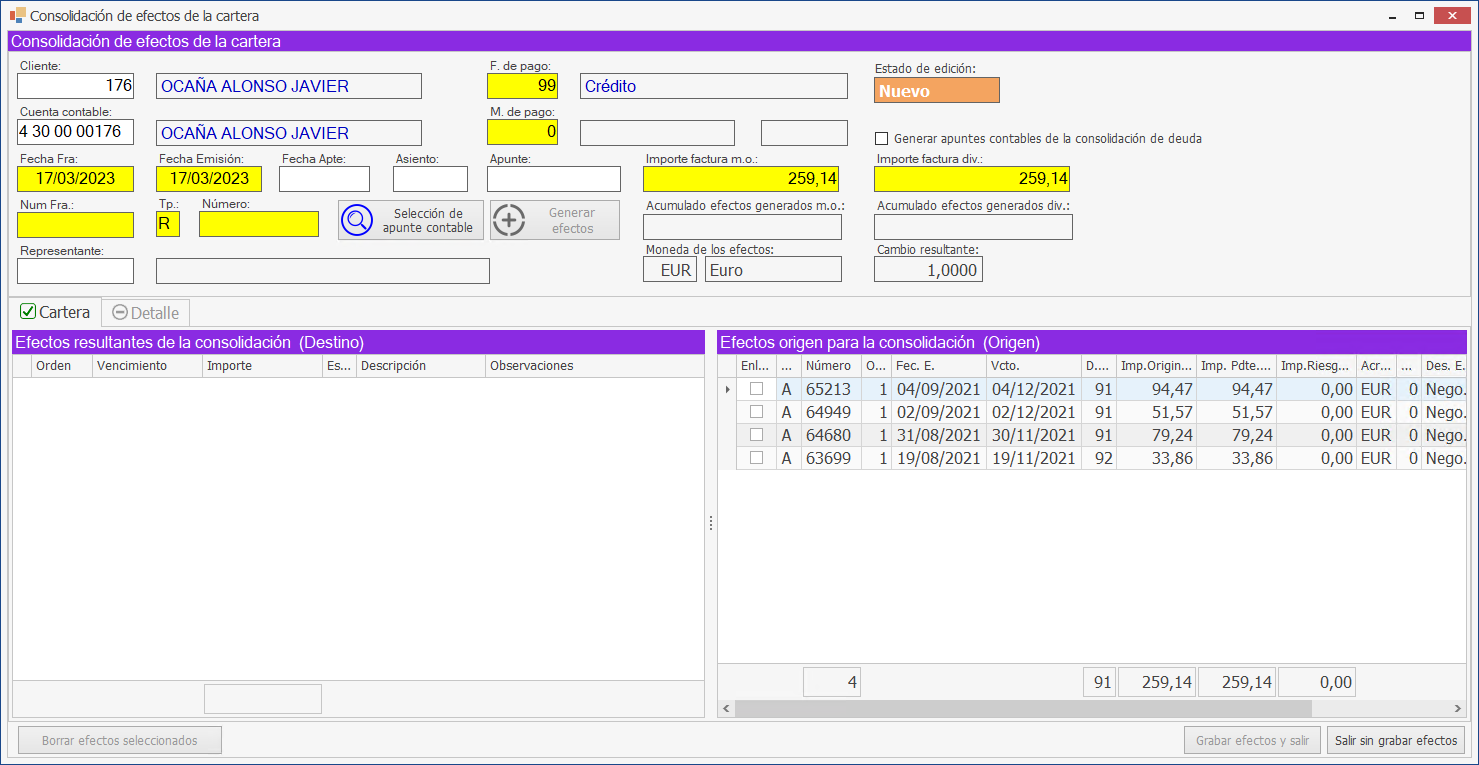The width and height of the screenshot is (1479, 765).
Task: Click the row indicator arrow beside effect 65213
Action: [x=727, y=389]
